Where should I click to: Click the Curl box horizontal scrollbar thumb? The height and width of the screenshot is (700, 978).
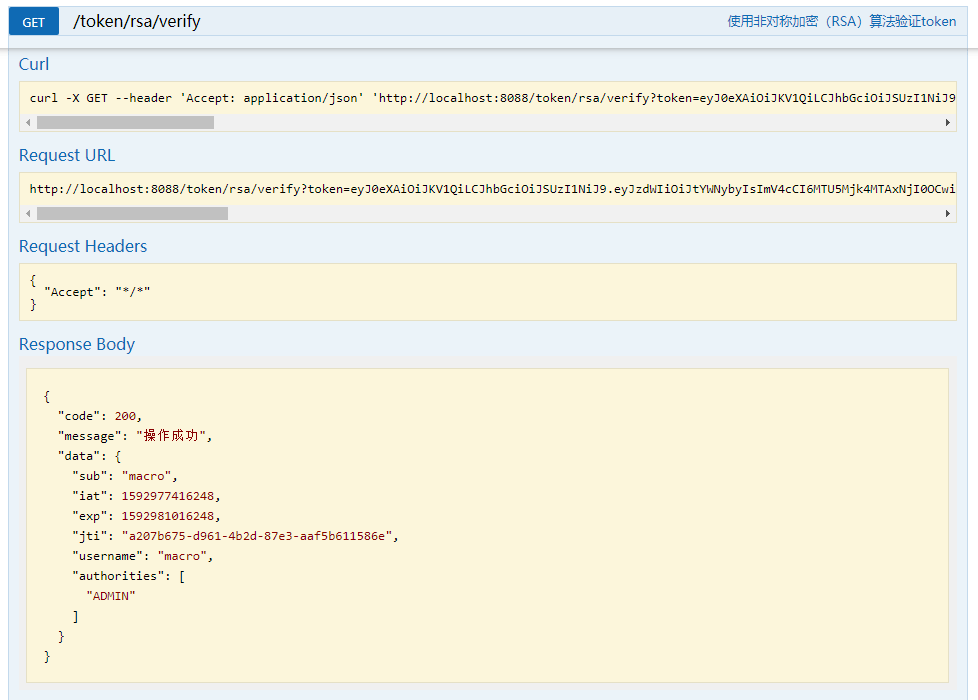click(x=125, y=122)
